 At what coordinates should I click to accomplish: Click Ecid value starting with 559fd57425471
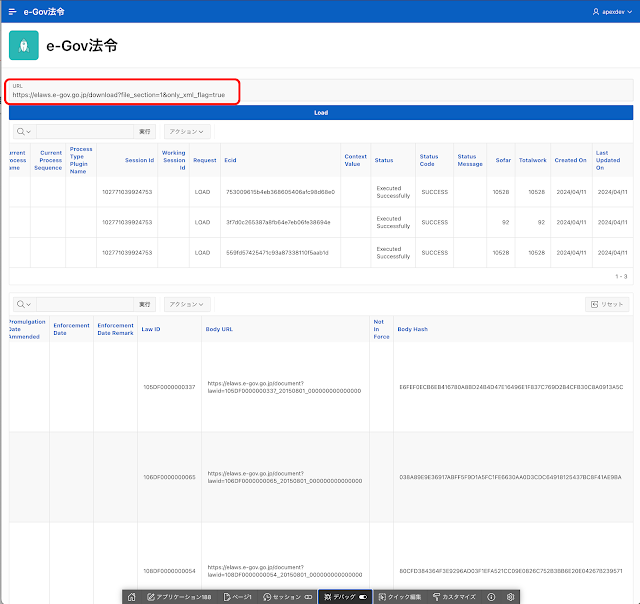point(277,253)
